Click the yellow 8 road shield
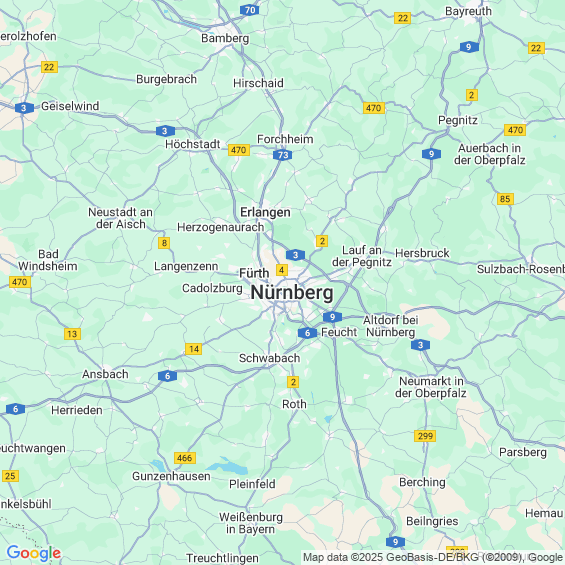 [164, 243]
